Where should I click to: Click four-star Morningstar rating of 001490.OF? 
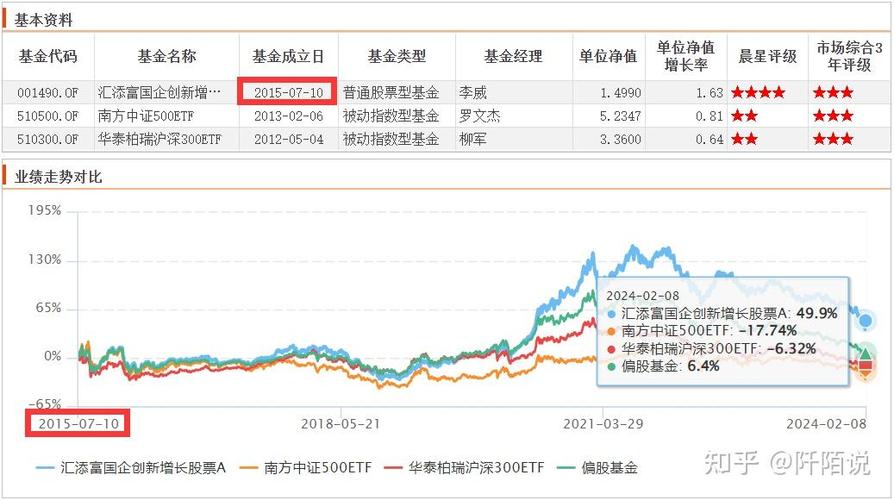click(x=758, y=92)
